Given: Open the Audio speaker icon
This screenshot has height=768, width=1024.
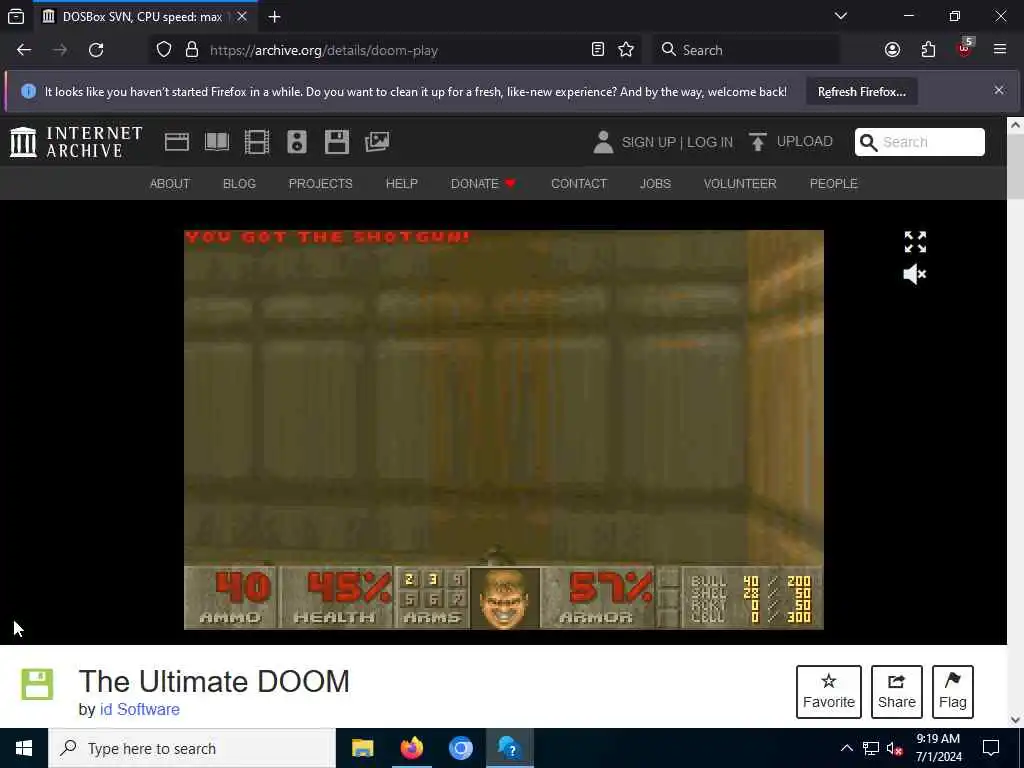Looking at the screenshot, I should coord(296,142).
